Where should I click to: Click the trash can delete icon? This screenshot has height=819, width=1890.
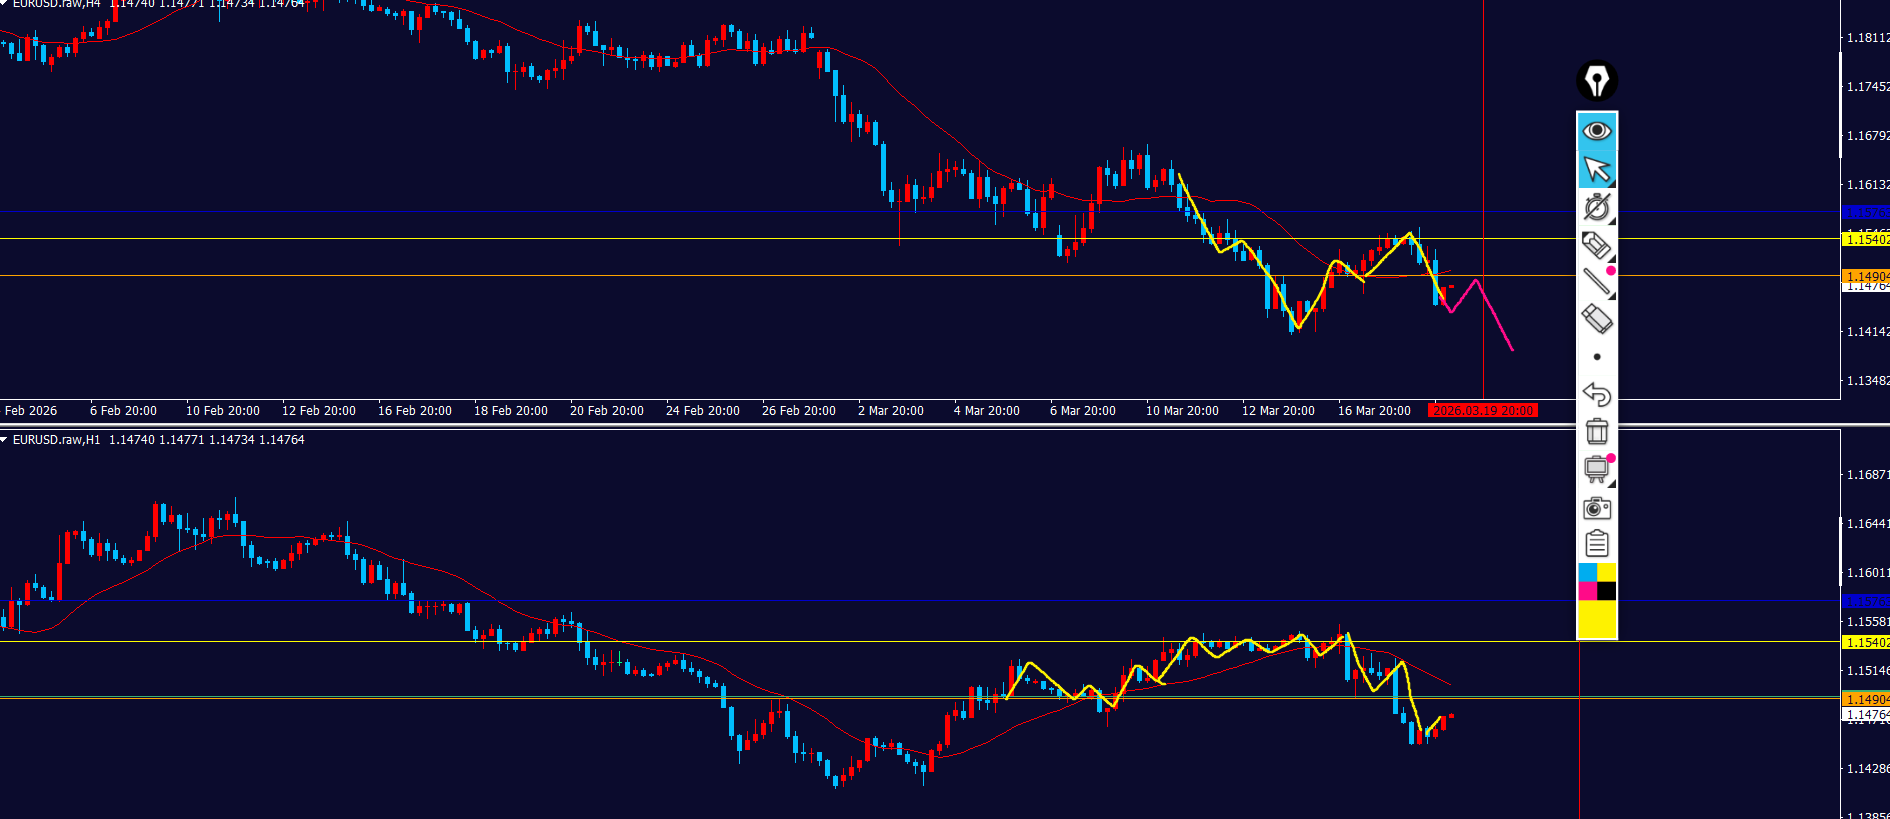click(1597, 432)
